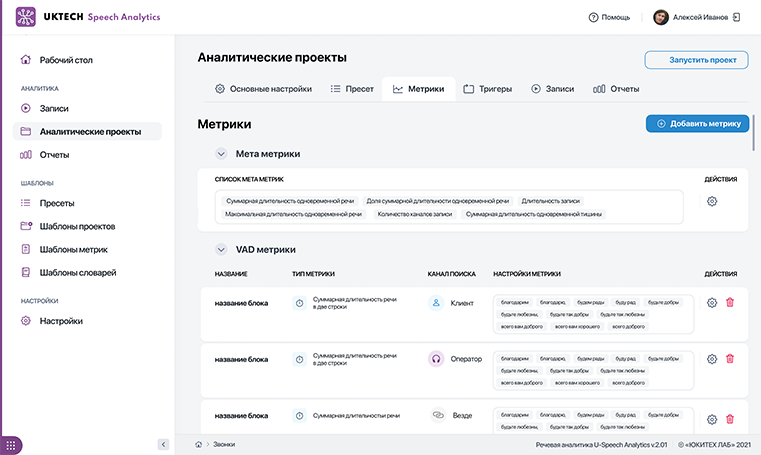Open the Основные настройки tab
The width and height of the screenshot is (761, 455).
point(265,89)
